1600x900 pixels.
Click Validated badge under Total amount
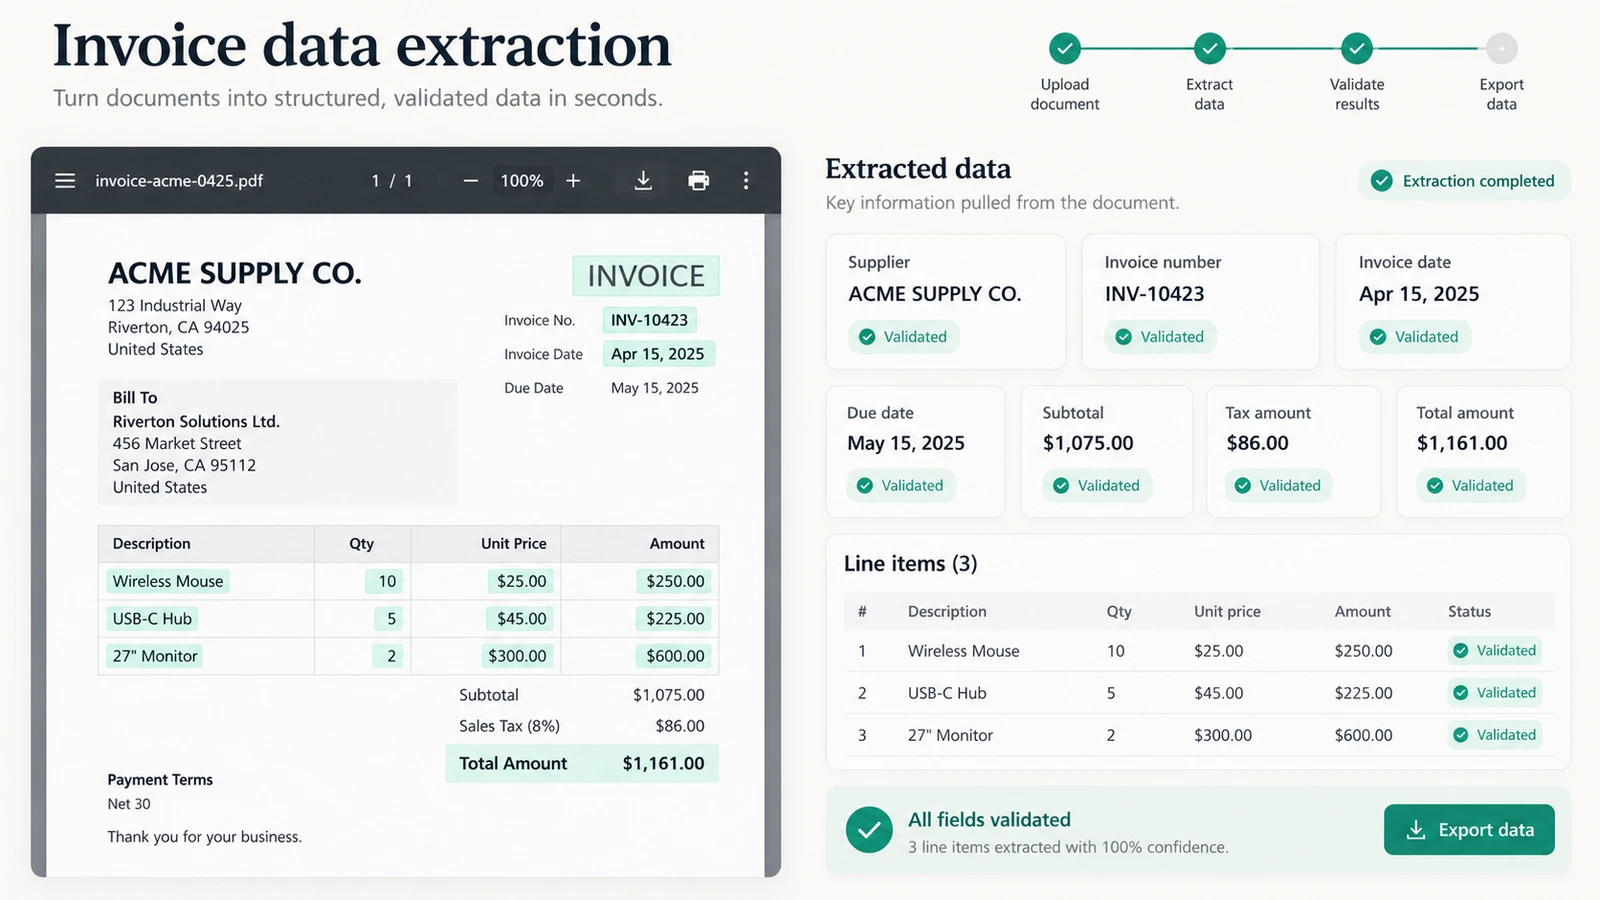pyautogui.click(x=1471, y=486)
